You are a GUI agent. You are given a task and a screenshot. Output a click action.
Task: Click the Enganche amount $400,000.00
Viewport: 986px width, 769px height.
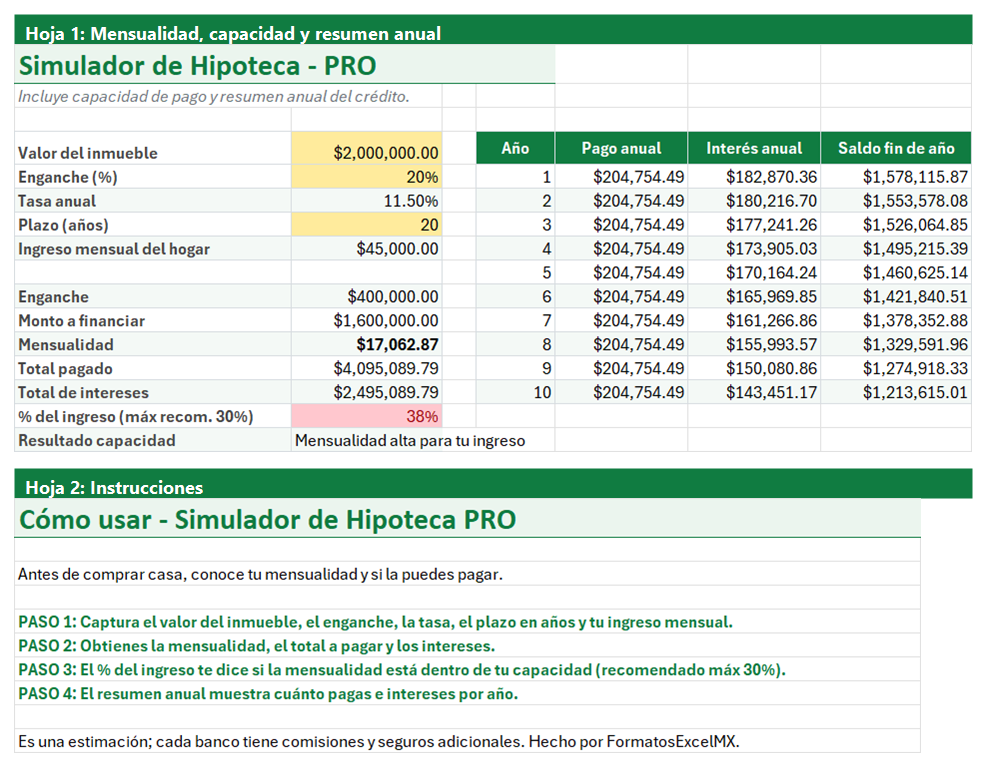point(367,297)
